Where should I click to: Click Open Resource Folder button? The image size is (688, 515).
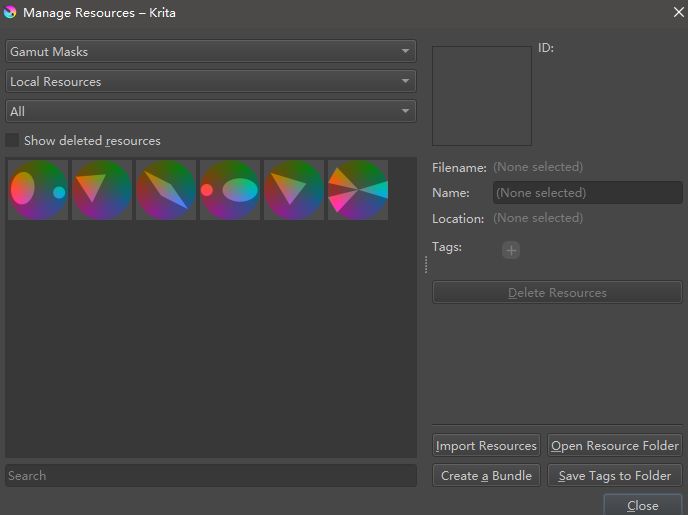click(615, 446)
